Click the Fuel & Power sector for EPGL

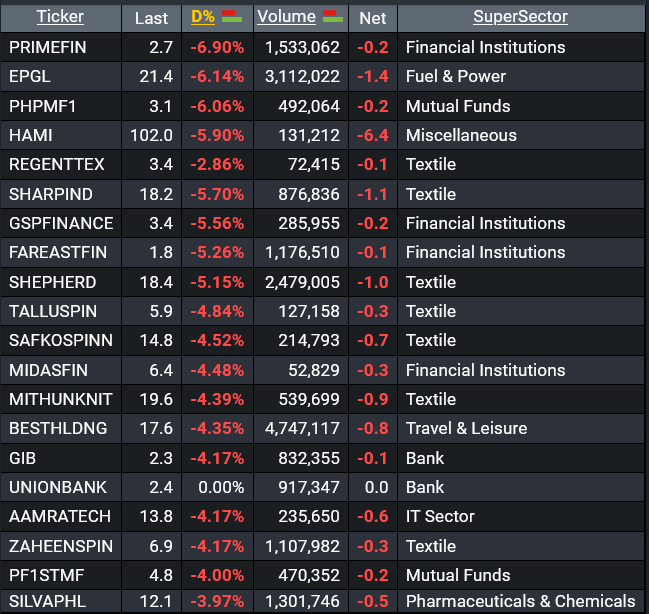(x=456, y=76)
